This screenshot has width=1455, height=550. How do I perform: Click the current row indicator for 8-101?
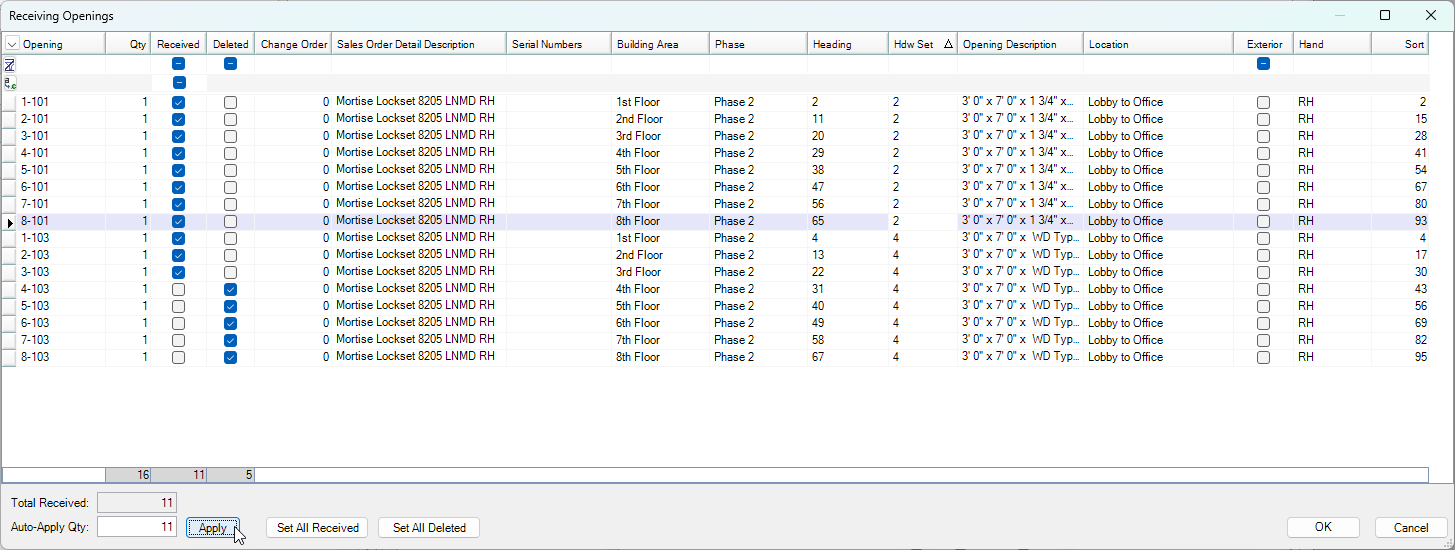[10, 222]
